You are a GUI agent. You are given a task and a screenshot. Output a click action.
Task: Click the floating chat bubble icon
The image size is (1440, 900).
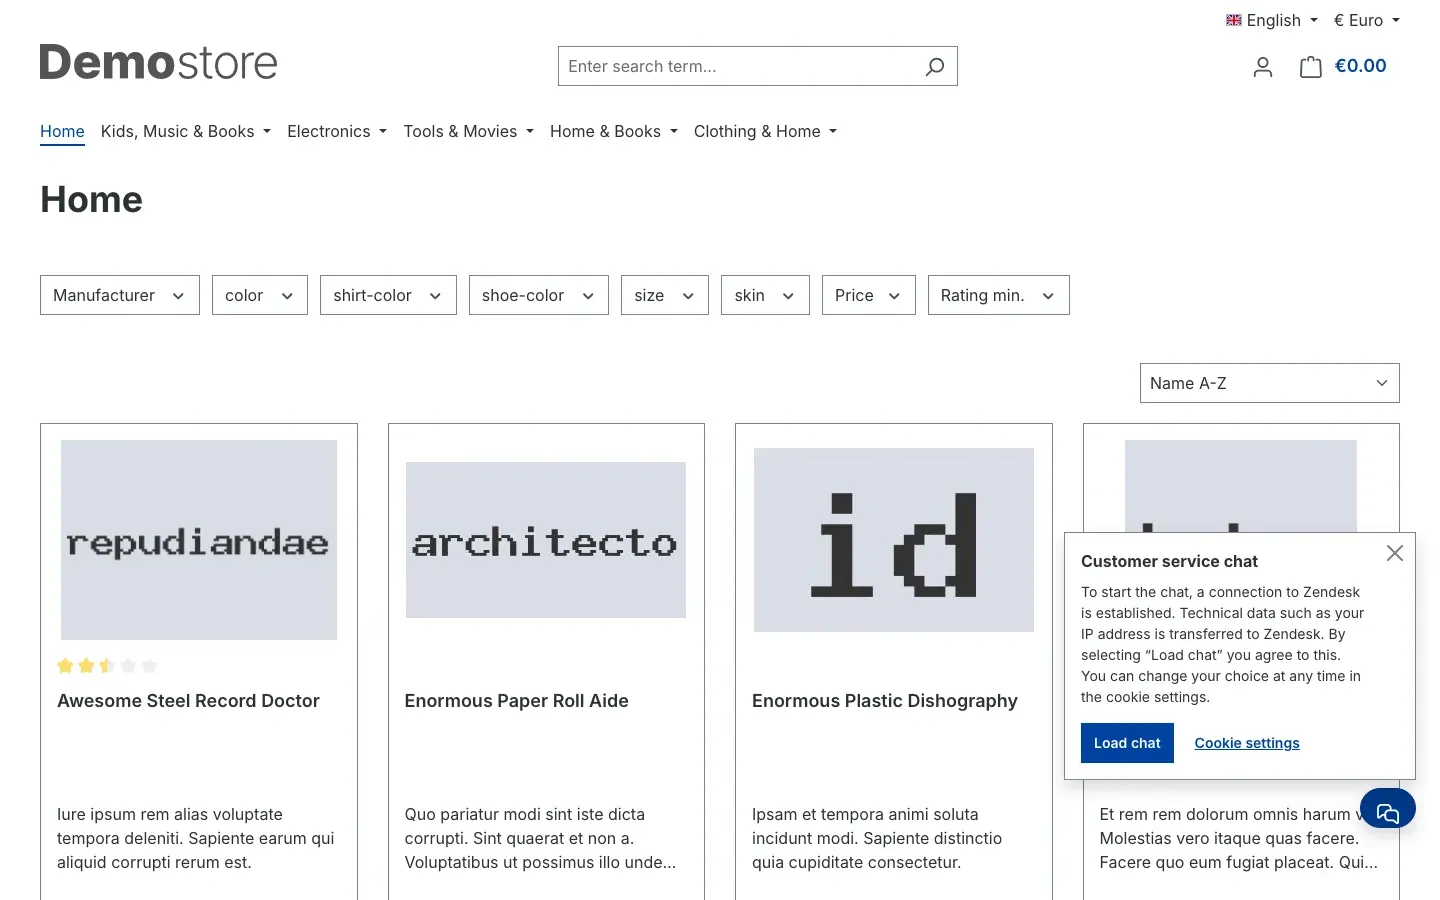point(1388,808)
